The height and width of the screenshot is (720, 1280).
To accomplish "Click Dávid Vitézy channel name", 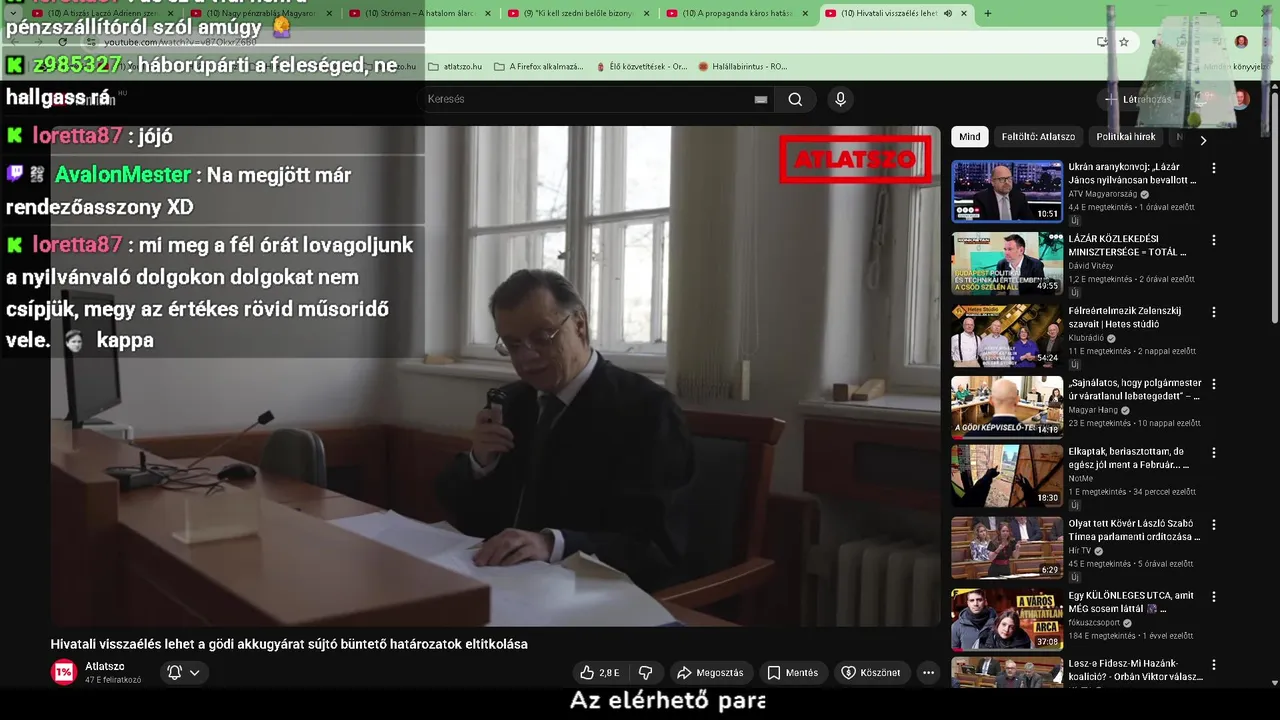I will pyautogui.click(x=1092, y=266).
